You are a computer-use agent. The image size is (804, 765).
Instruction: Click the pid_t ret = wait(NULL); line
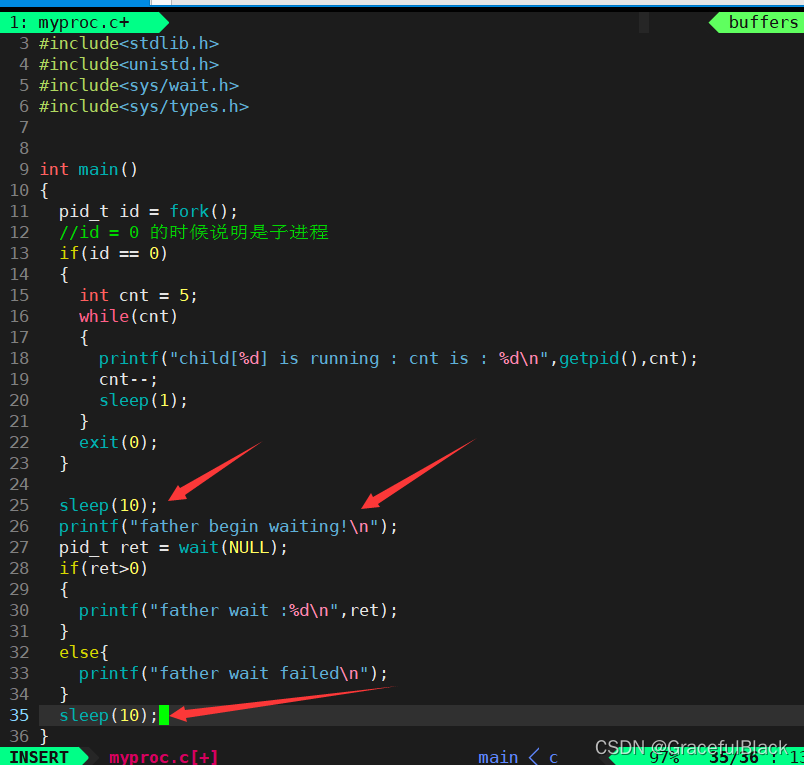[x=173, y=548]
